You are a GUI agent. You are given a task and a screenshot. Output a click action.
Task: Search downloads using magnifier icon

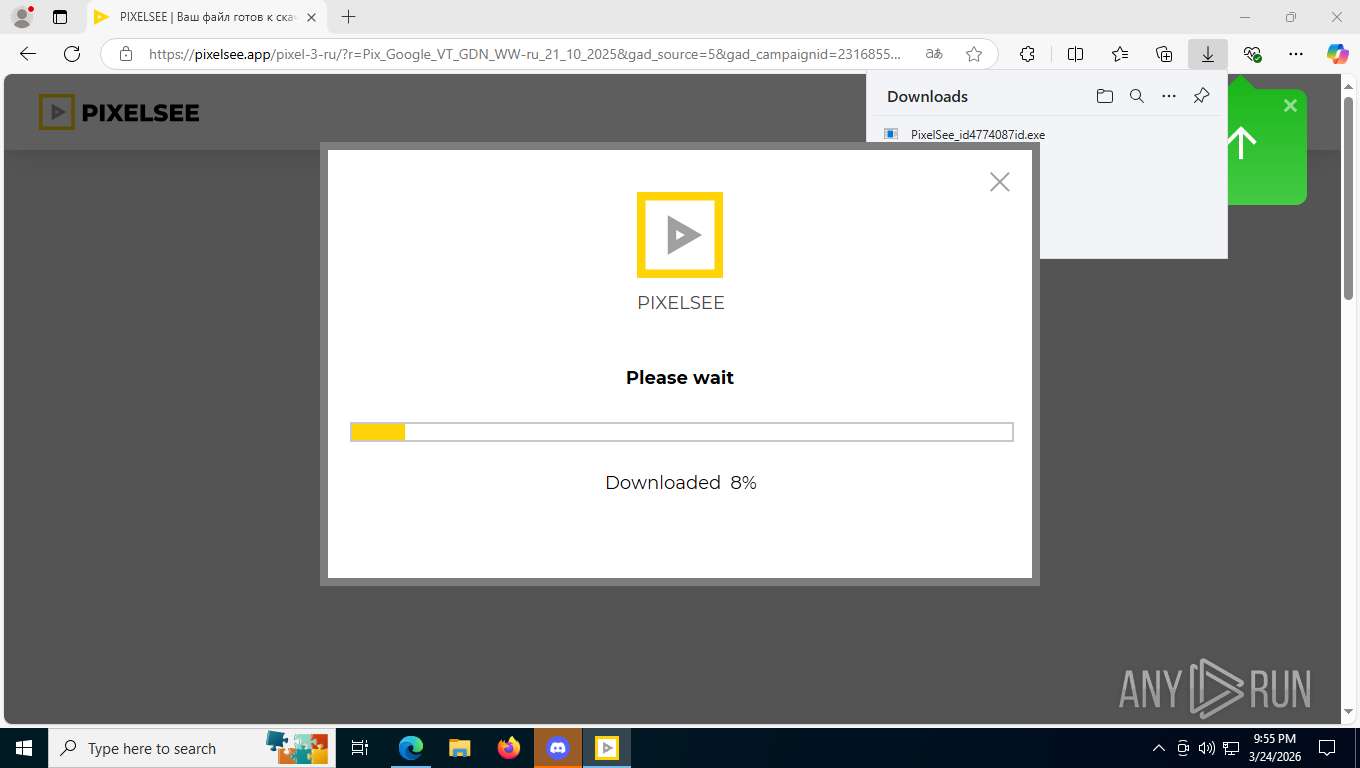point(1136,96)
